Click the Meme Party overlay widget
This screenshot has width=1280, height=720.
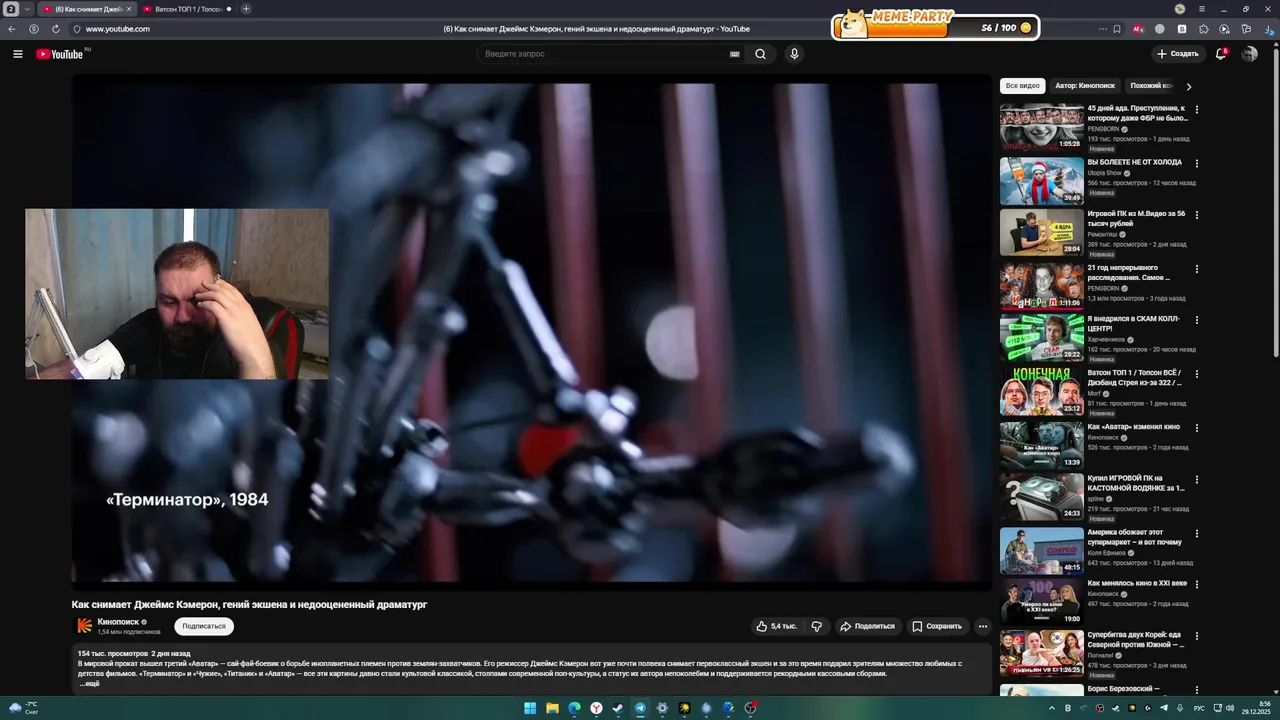click(936, 26)
